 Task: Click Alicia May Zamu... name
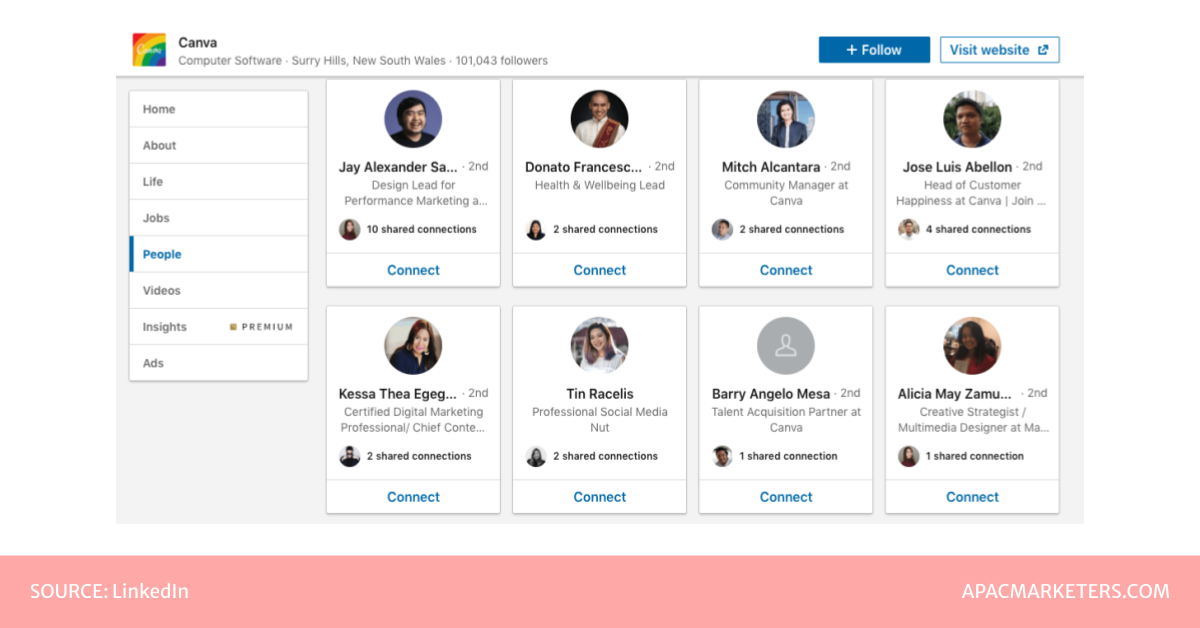click(x=955, y=394)
